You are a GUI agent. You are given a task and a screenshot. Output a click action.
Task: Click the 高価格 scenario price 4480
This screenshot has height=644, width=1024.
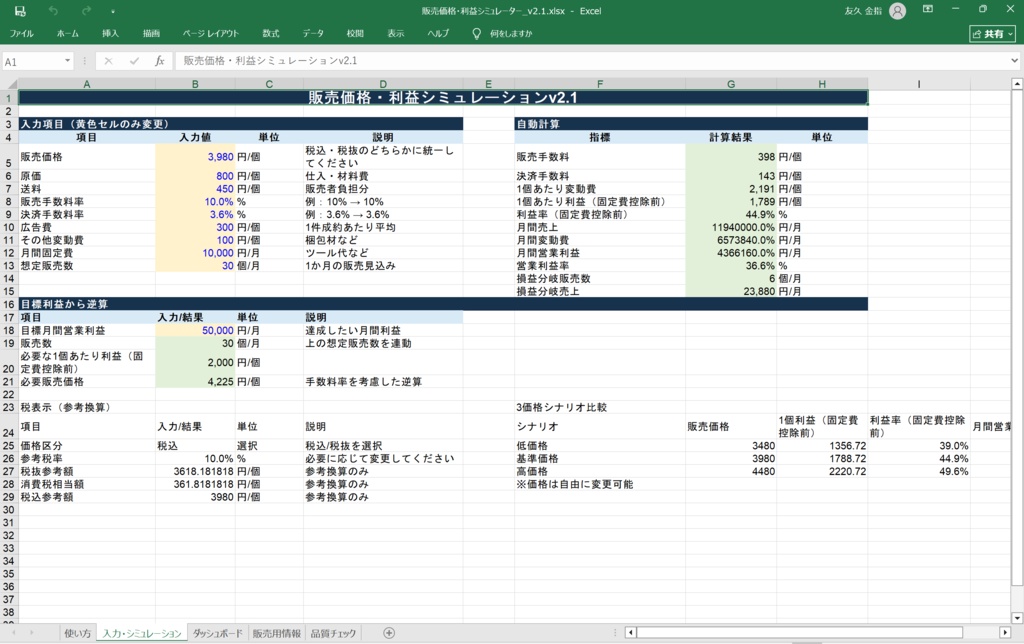pyautogui.click(x=731, y=471)
